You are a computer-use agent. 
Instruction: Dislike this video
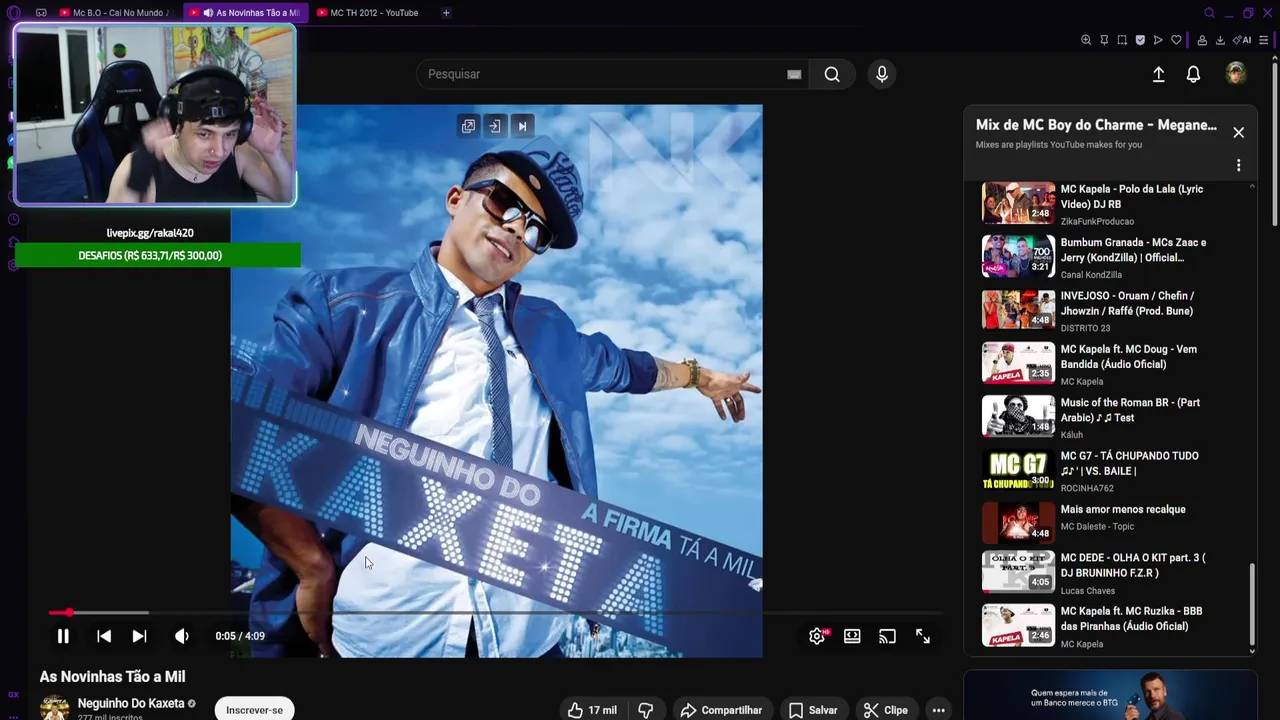pyautogui.click(x=646, y=710)
